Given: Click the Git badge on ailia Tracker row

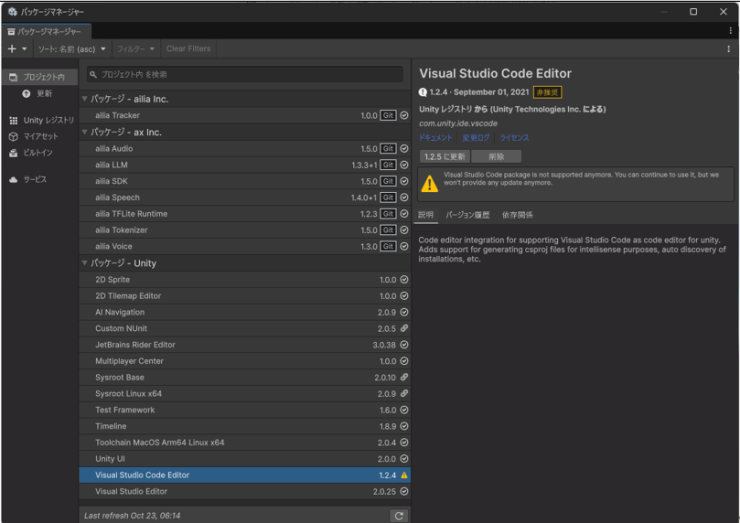Looking at the screenshot, I should coord(388,116).
